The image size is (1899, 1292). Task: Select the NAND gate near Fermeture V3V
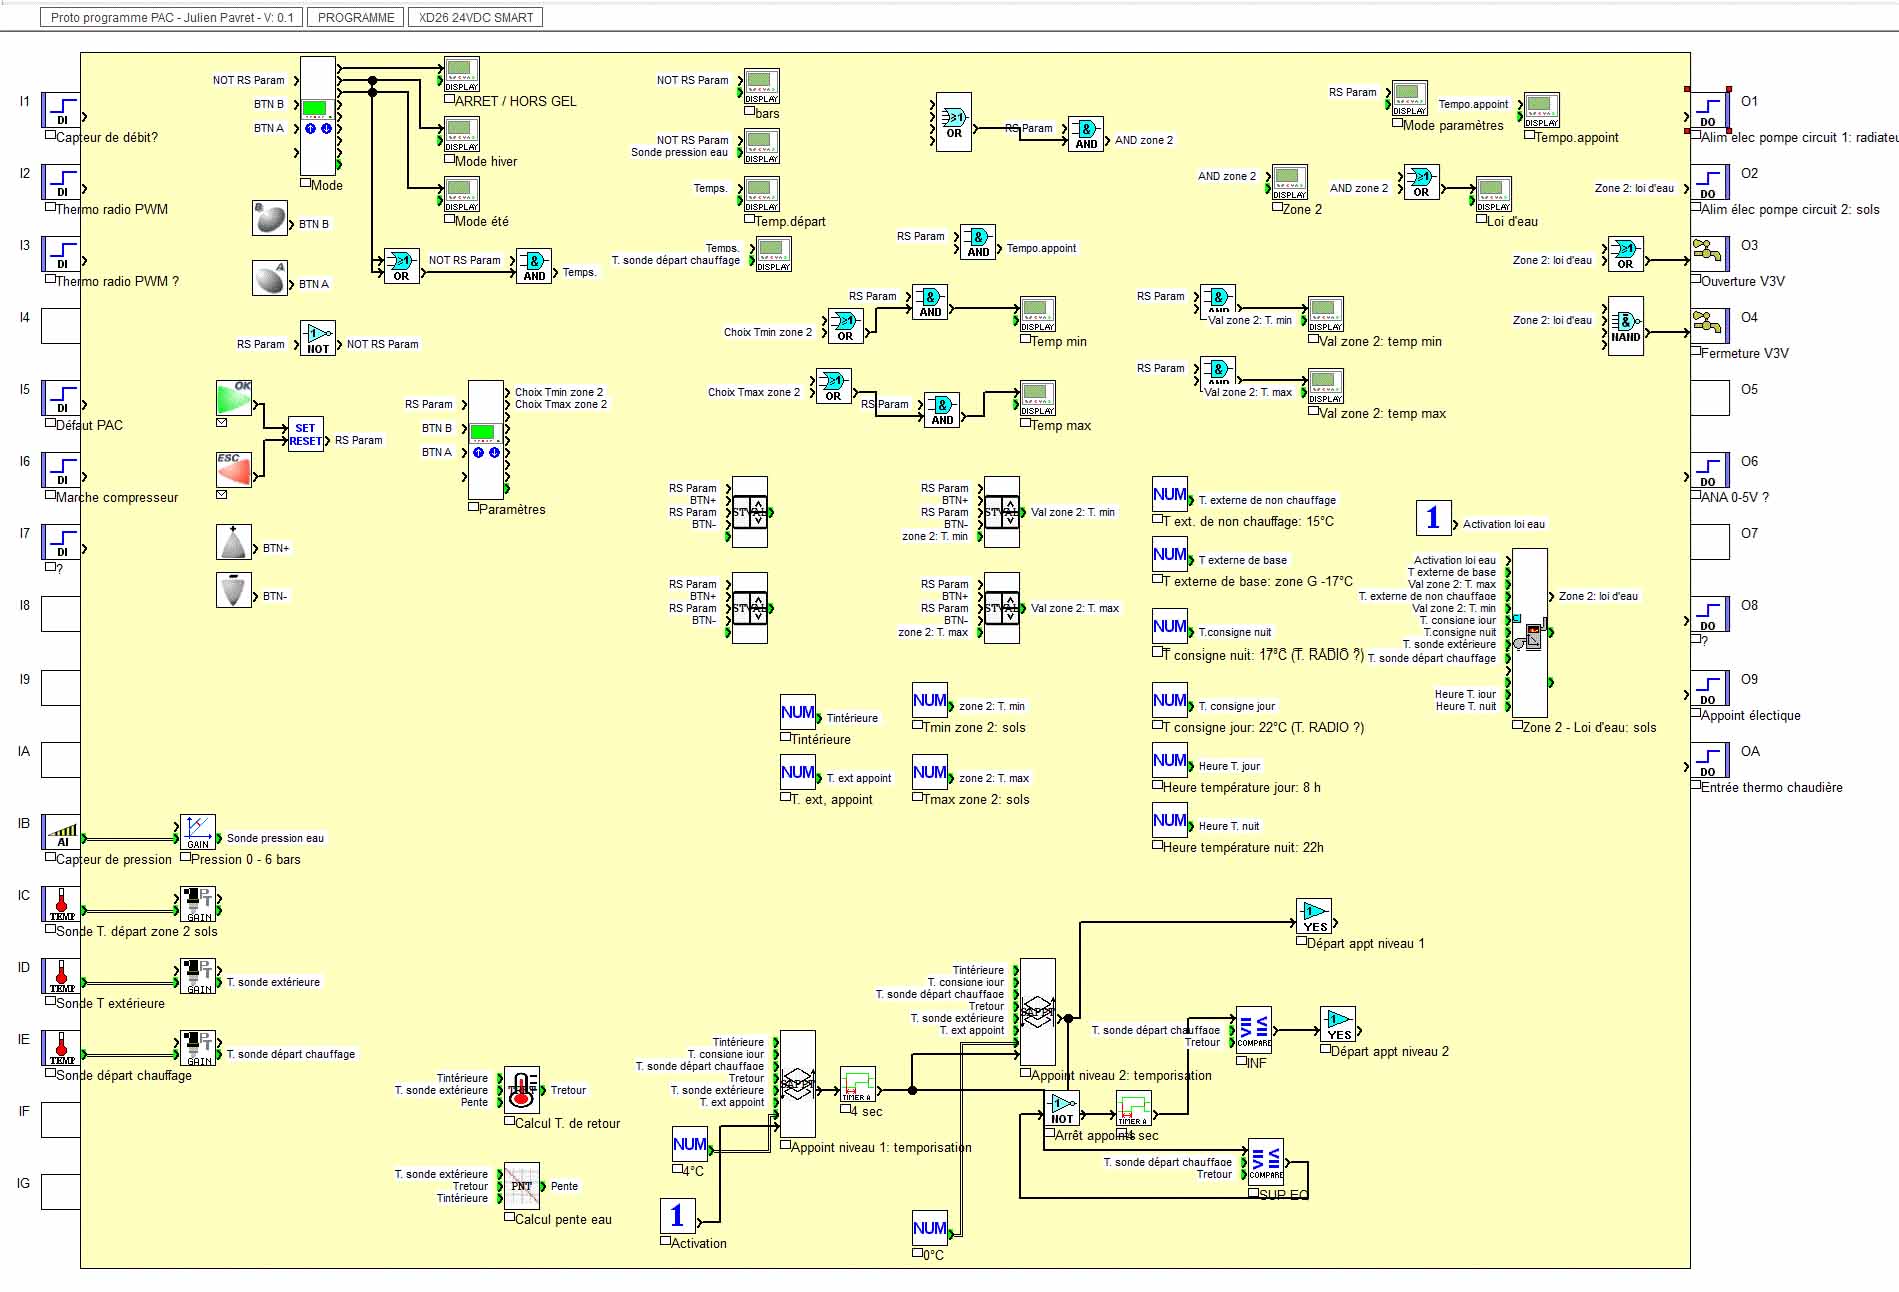[1625, 326]
